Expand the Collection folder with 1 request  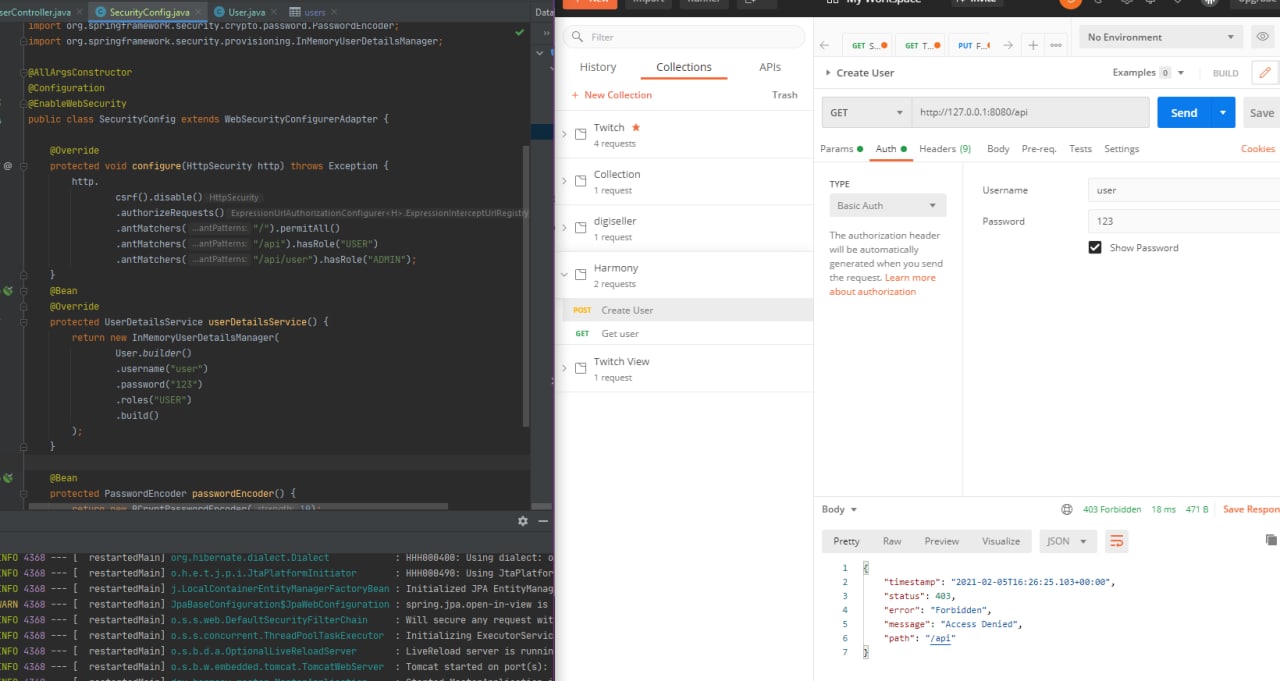tap(564, 181)
